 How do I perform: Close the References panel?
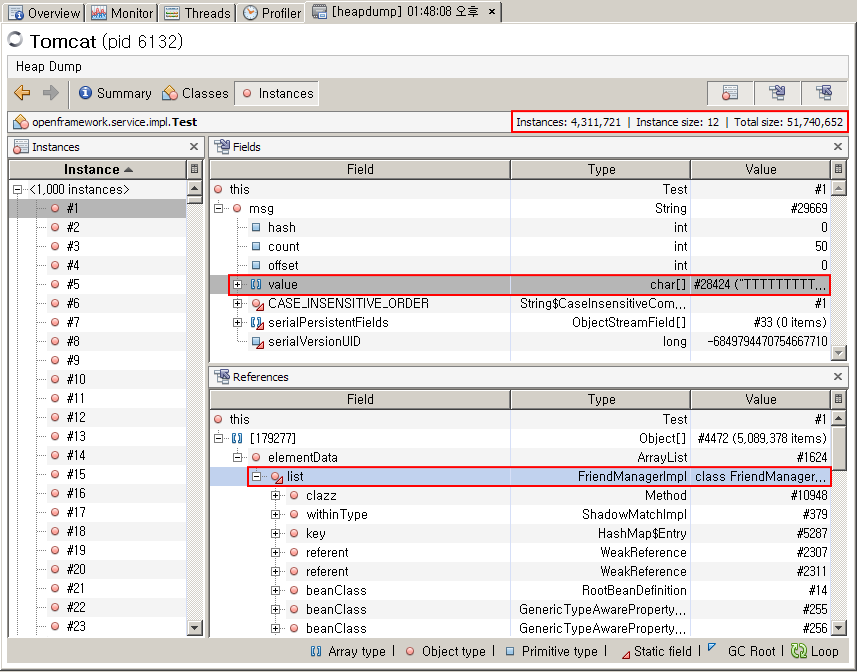838,376
